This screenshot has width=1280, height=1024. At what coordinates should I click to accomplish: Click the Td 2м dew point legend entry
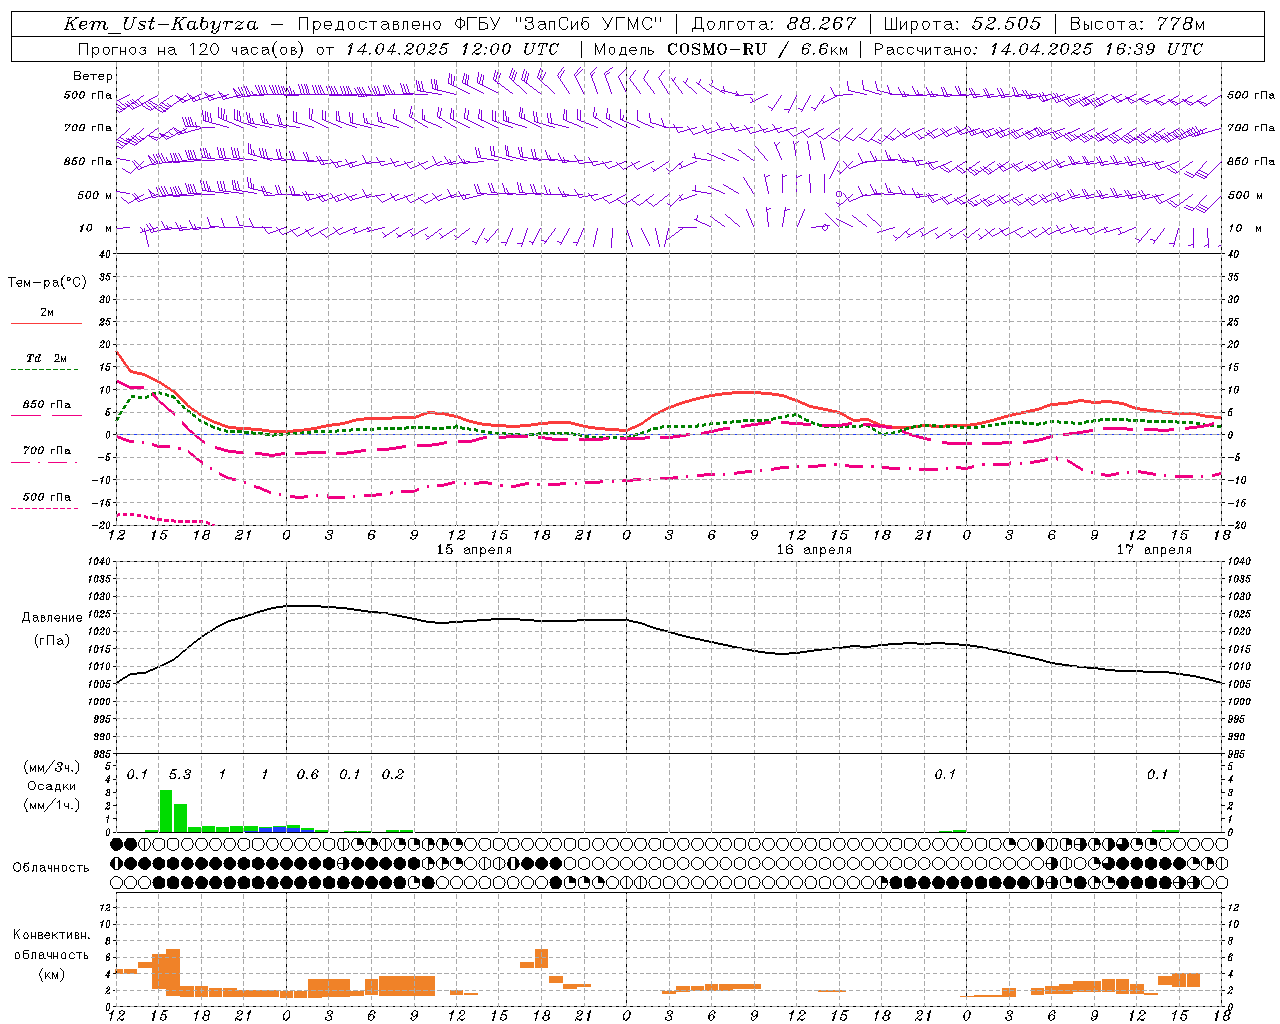[x=47, y=358]
